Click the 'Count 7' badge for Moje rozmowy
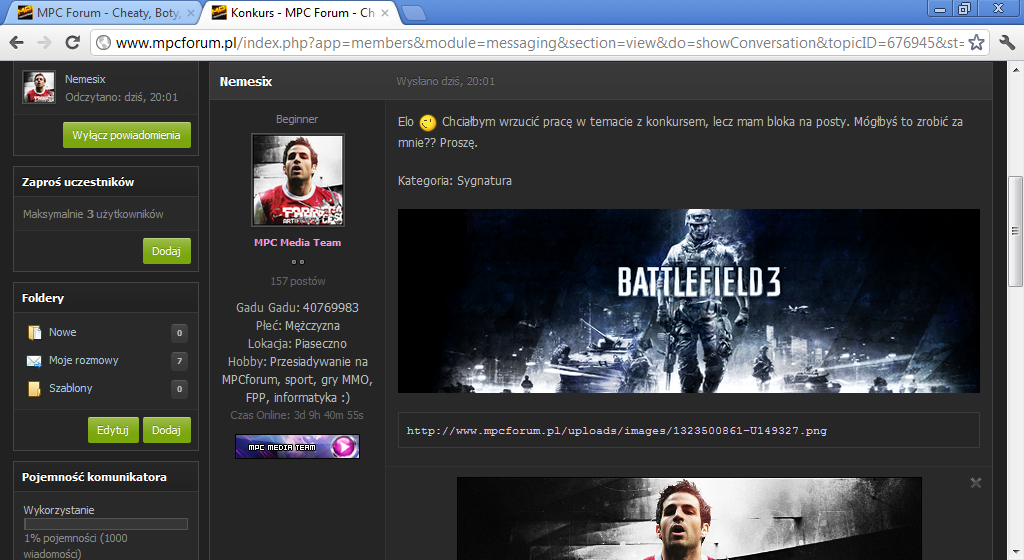Viewport: 1024px width, 560px height. pos(180,361)
